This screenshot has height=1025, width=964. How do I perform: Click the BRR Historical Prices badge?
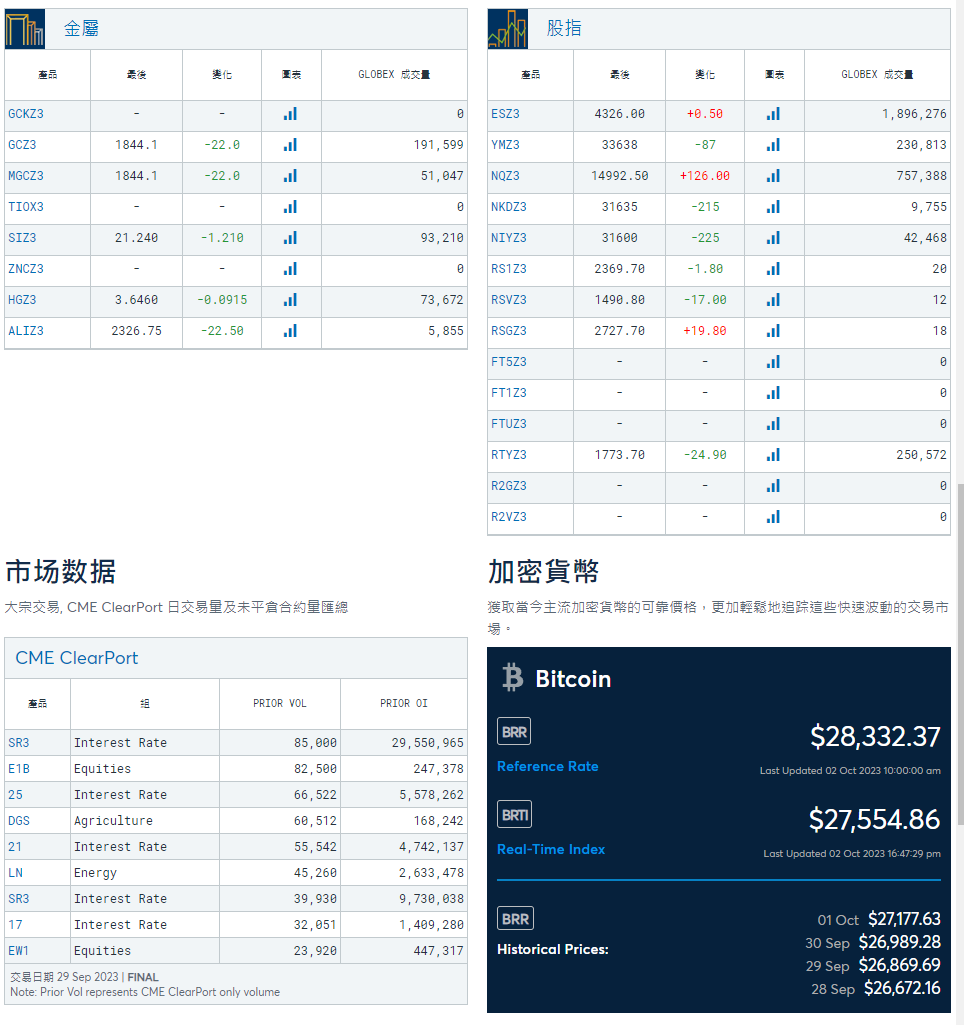516,918
